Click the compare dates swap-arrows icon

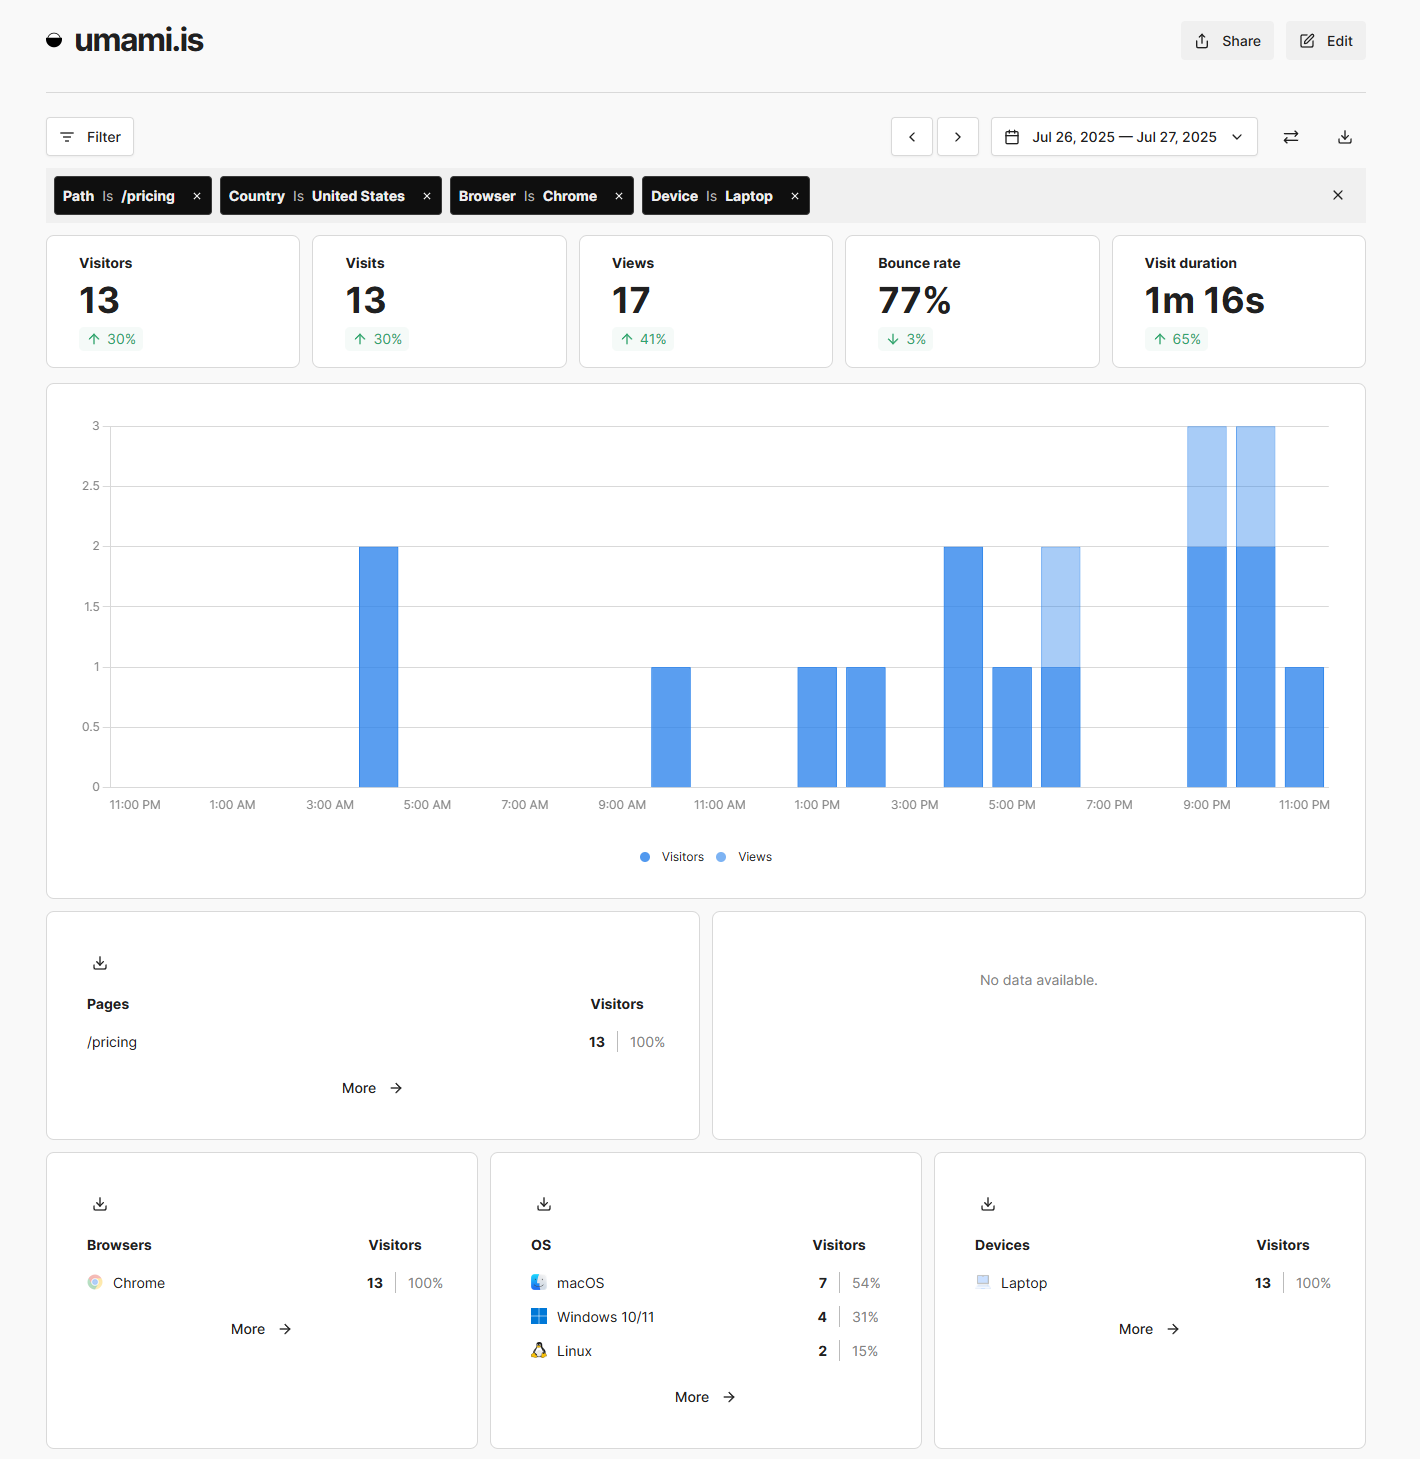coord(1291,137)
